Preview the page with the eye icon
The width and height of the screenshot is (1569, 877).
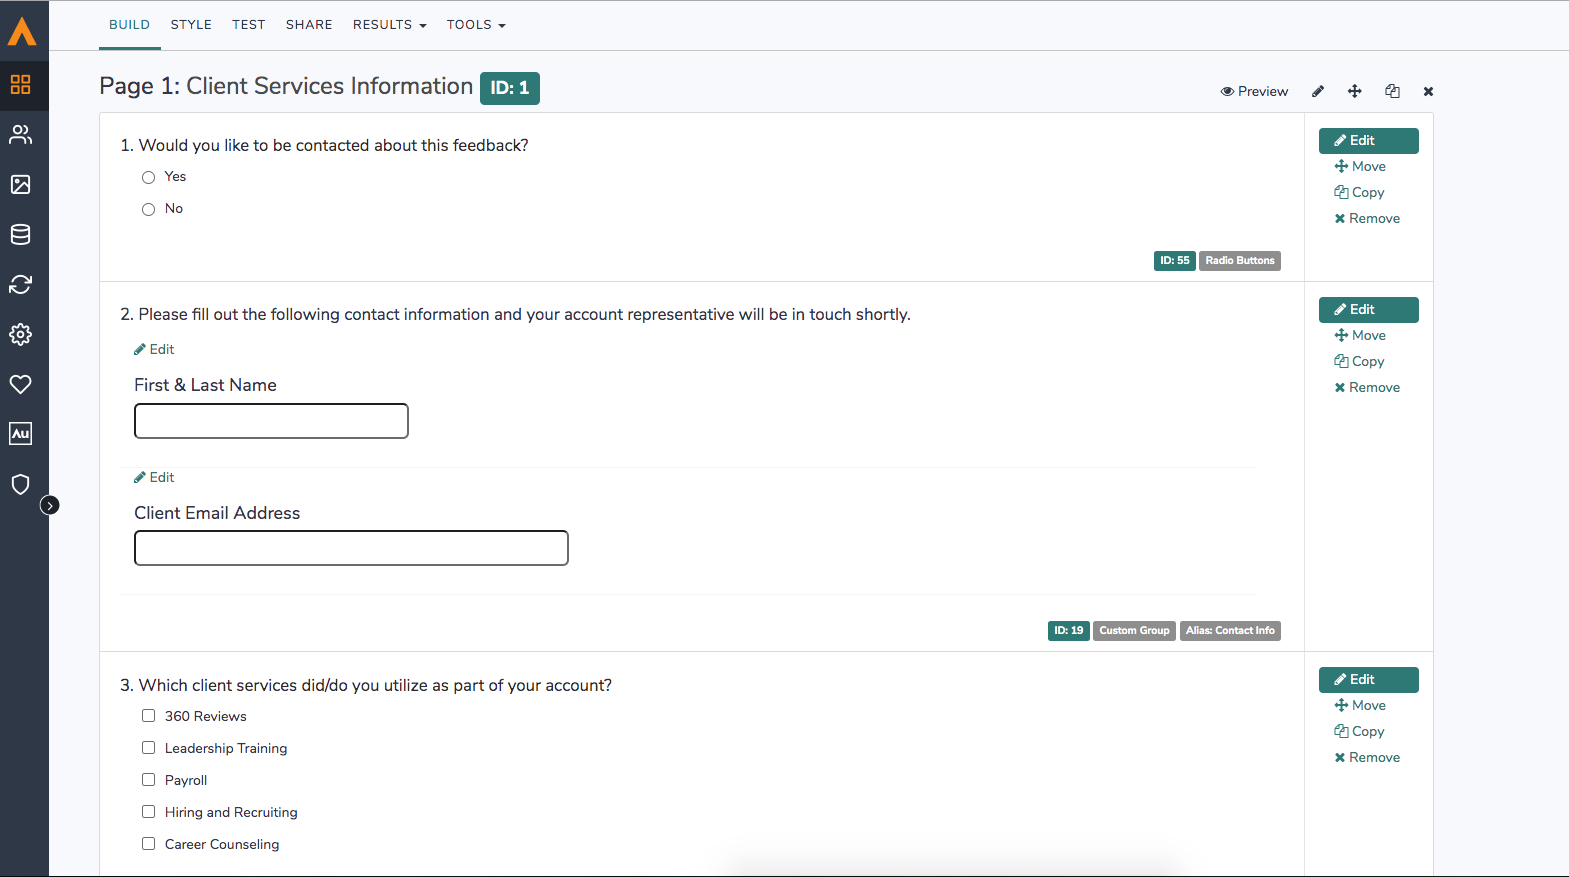tap(1254, 91)
